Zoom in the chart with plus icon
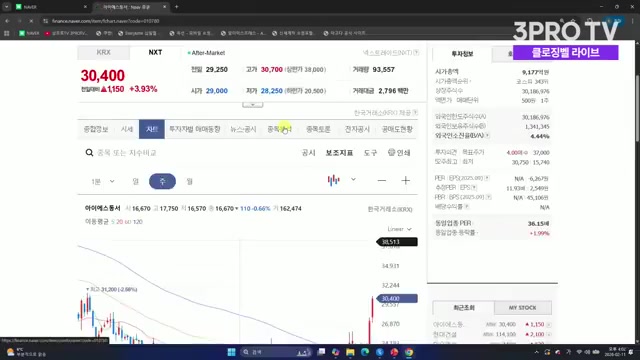The width and height of the screenshot is (640, 360). coord(405,180)
